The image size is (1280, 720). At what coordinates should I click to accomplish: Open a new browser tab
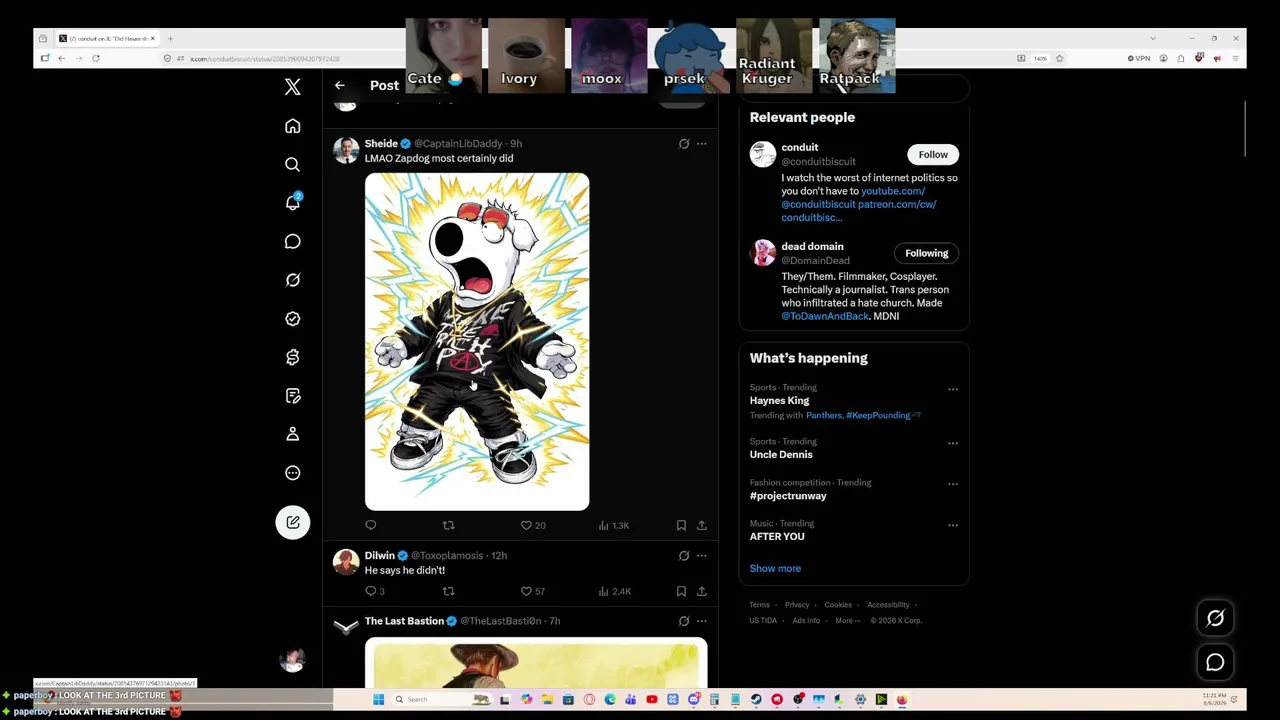pyautogui.click(x=171, y=38)
